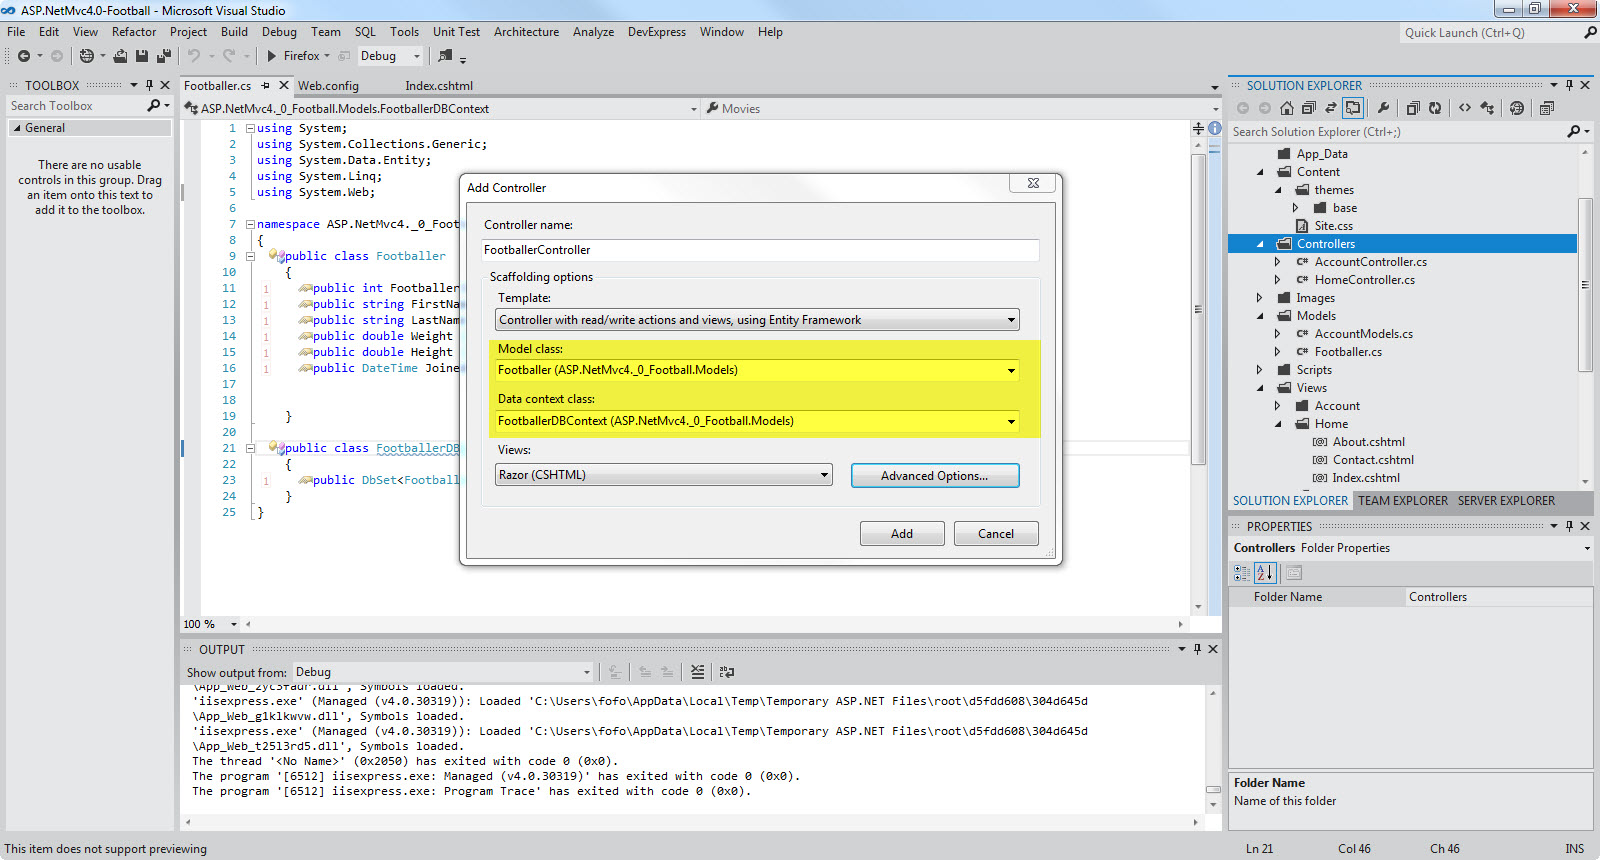Image resolution: width=1600 pixels, height=860 pixels.
Task: Open the Build menu
Action: tap(234, 32)
